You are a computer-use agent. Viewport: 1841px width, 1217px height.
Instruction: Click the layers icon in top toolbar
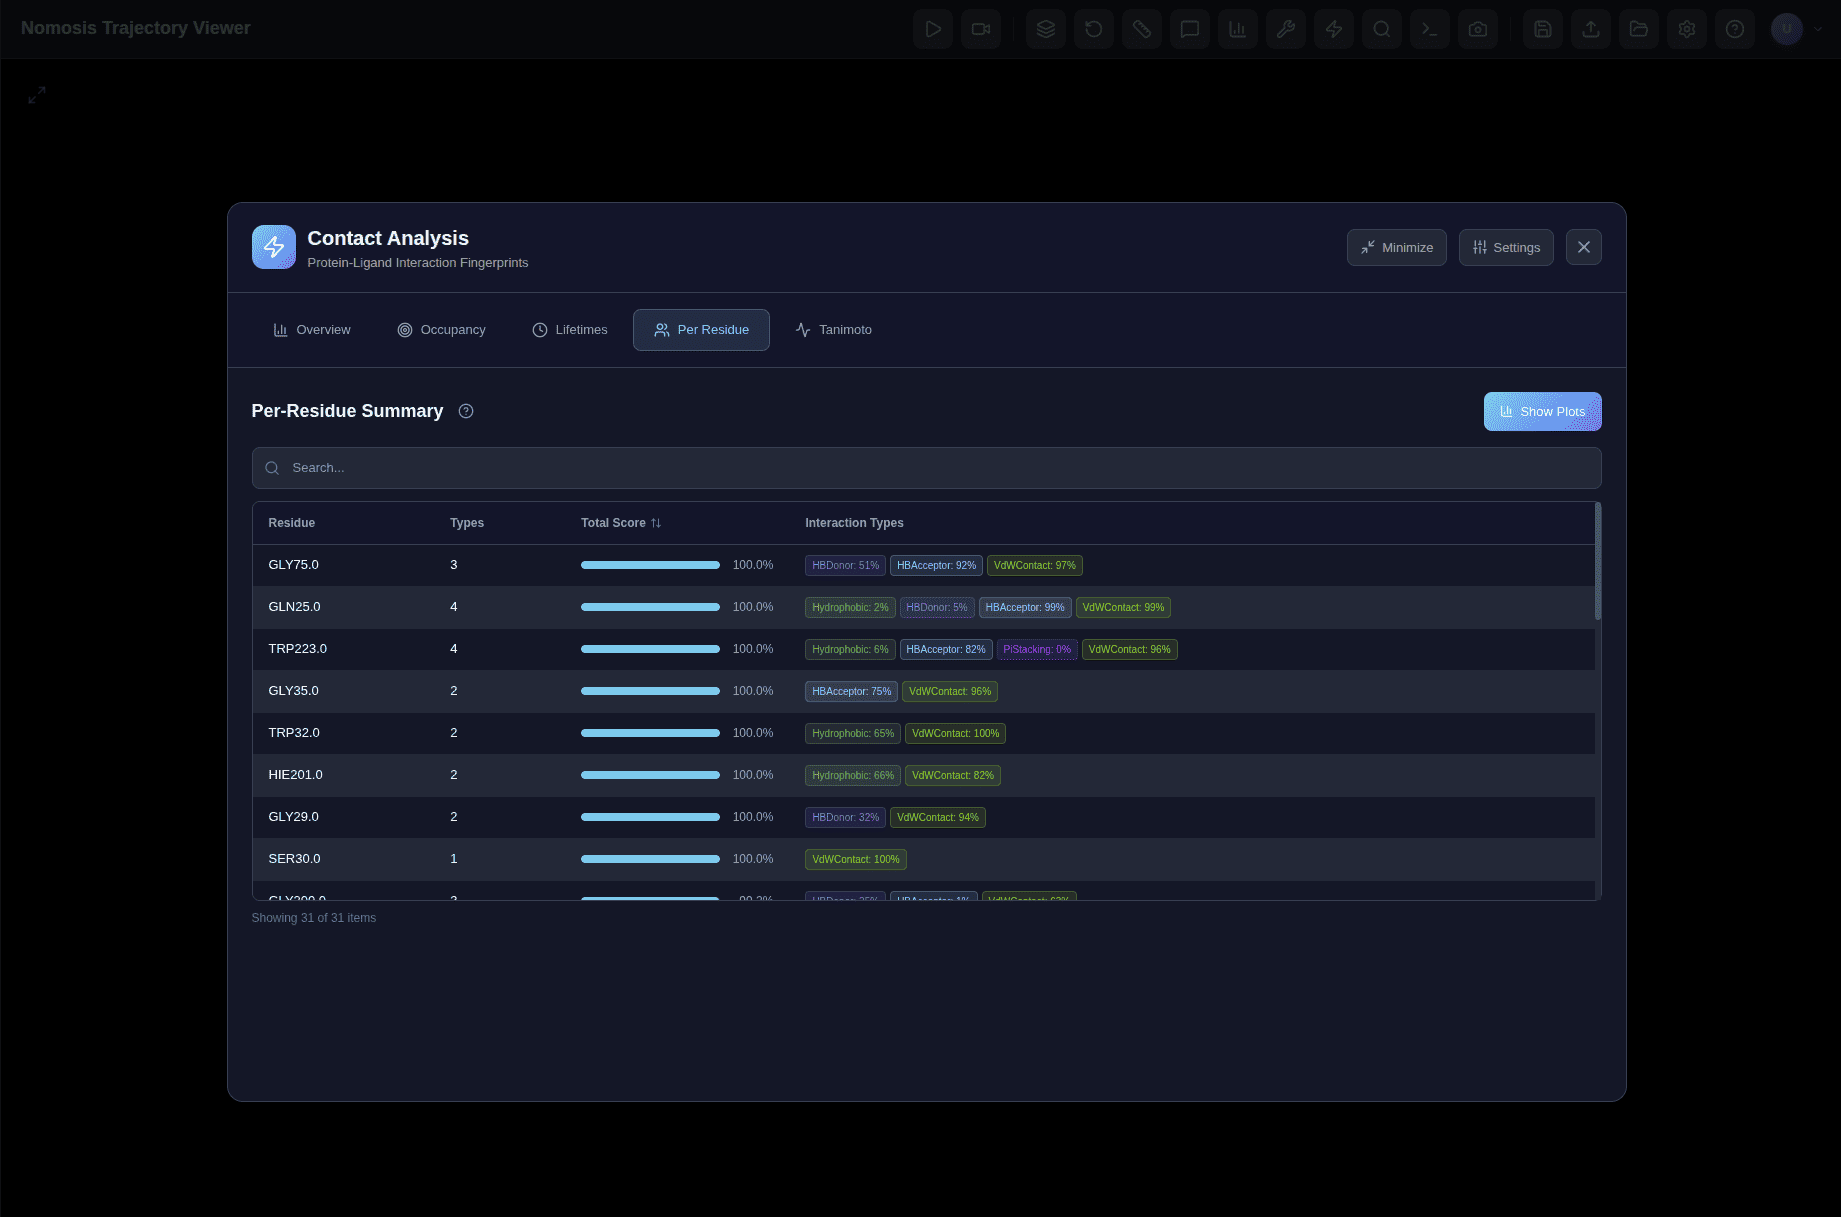[x=1045, y=29]
